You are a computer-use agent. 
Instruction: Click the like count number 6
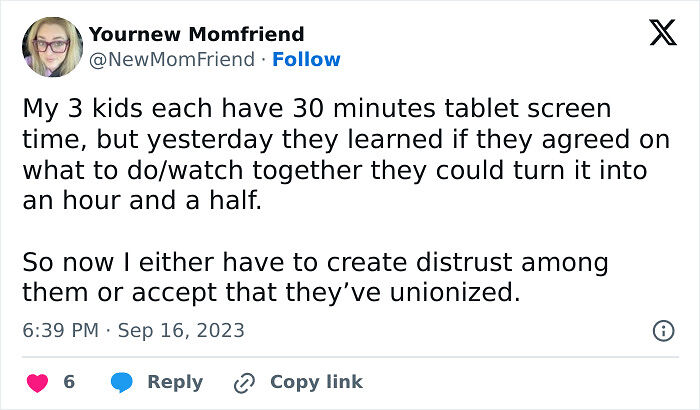tap(69, 382)
